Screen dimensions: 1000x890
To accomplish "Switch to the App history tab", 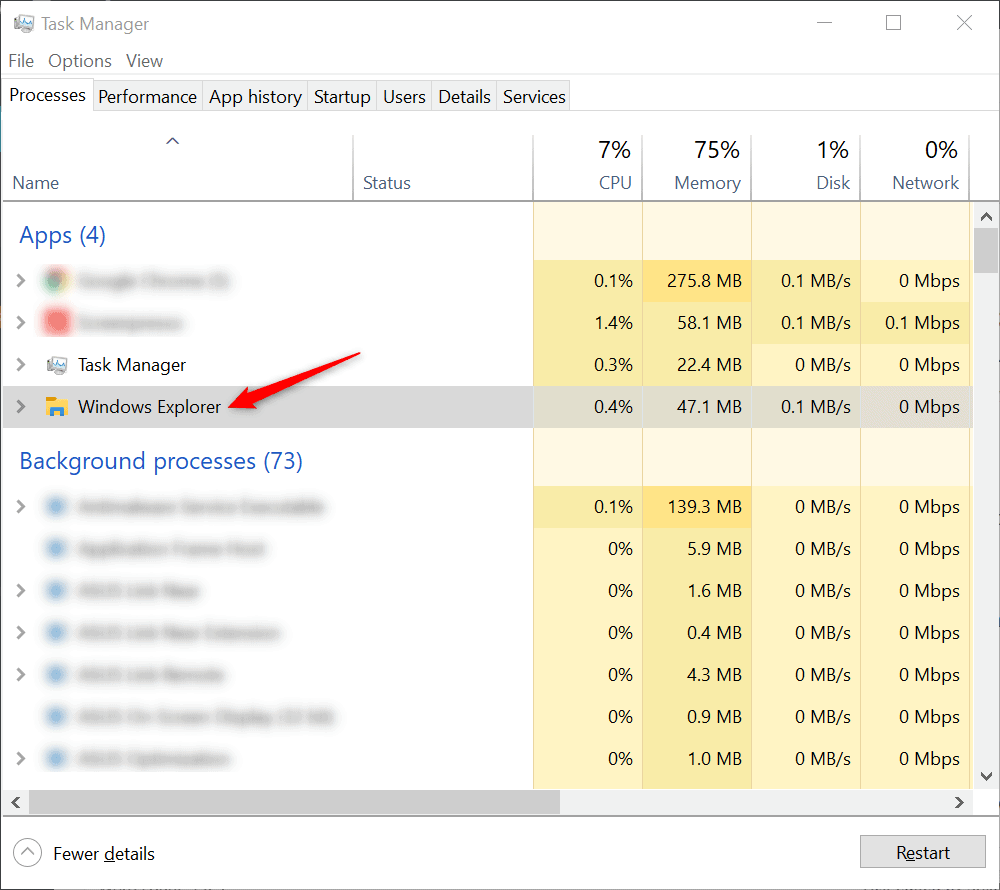I will (255, 97).
